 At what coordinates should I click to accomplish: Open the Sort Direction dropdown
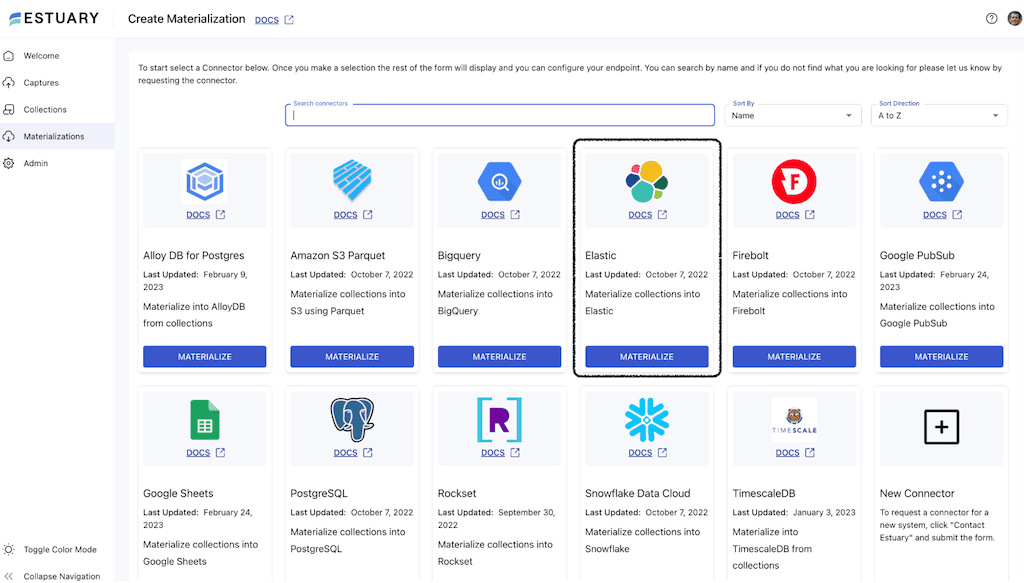(x=938, y=114)
